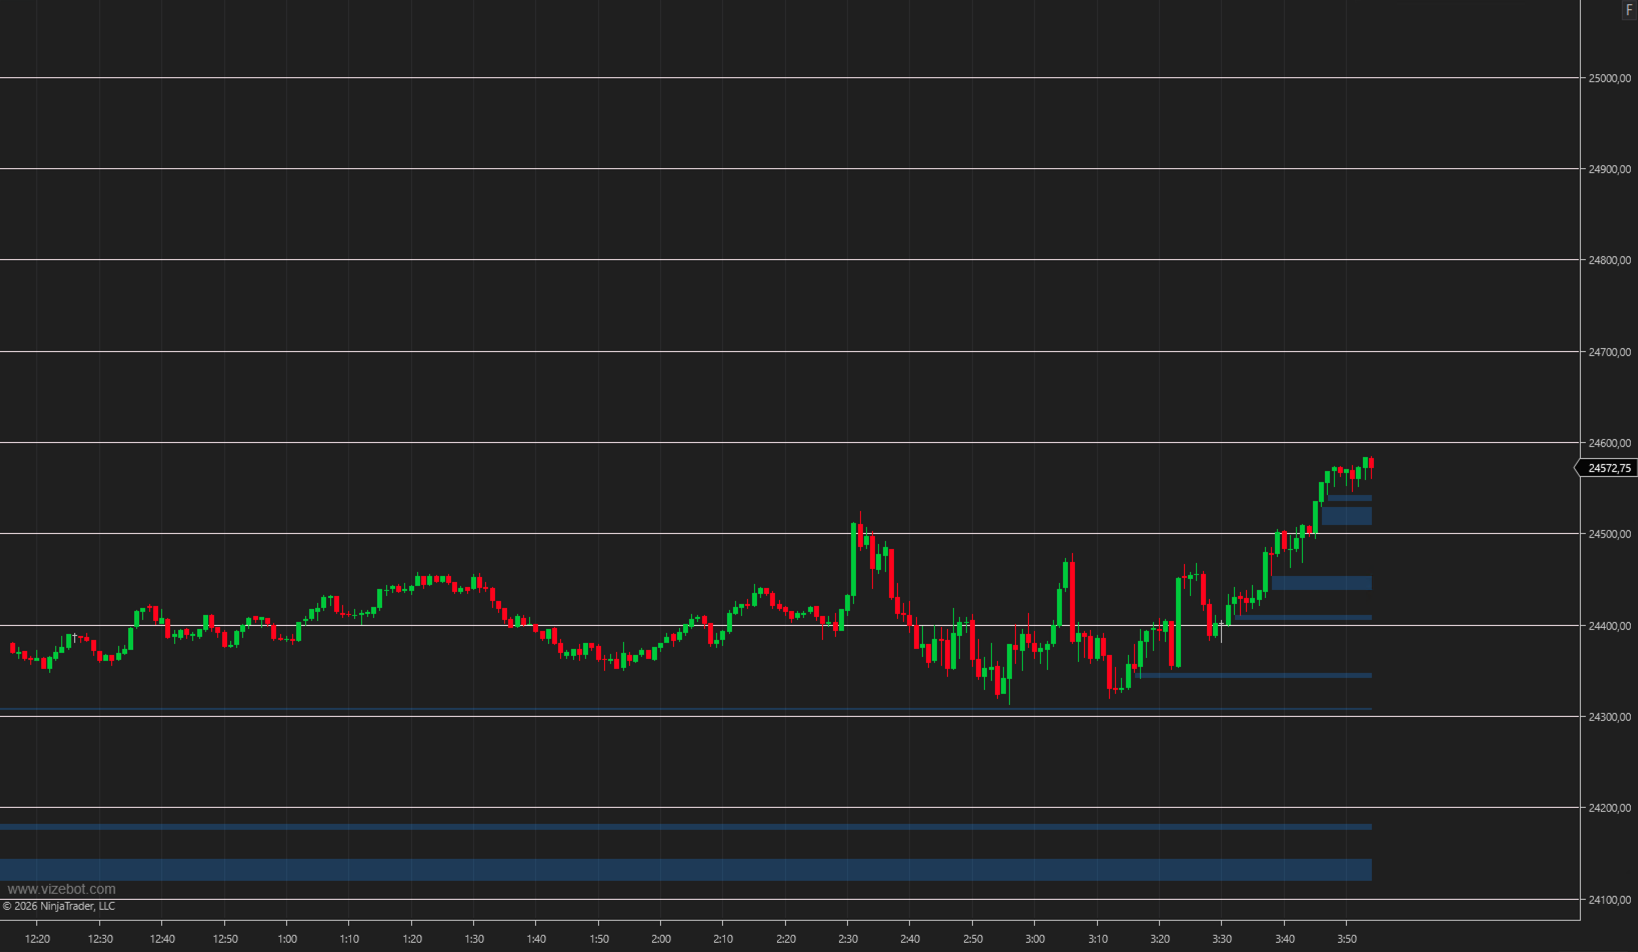This screenshot has width=1638, height=952.
Task: Select the large red candle near 3:05
Action: (x=1075, y=600)
